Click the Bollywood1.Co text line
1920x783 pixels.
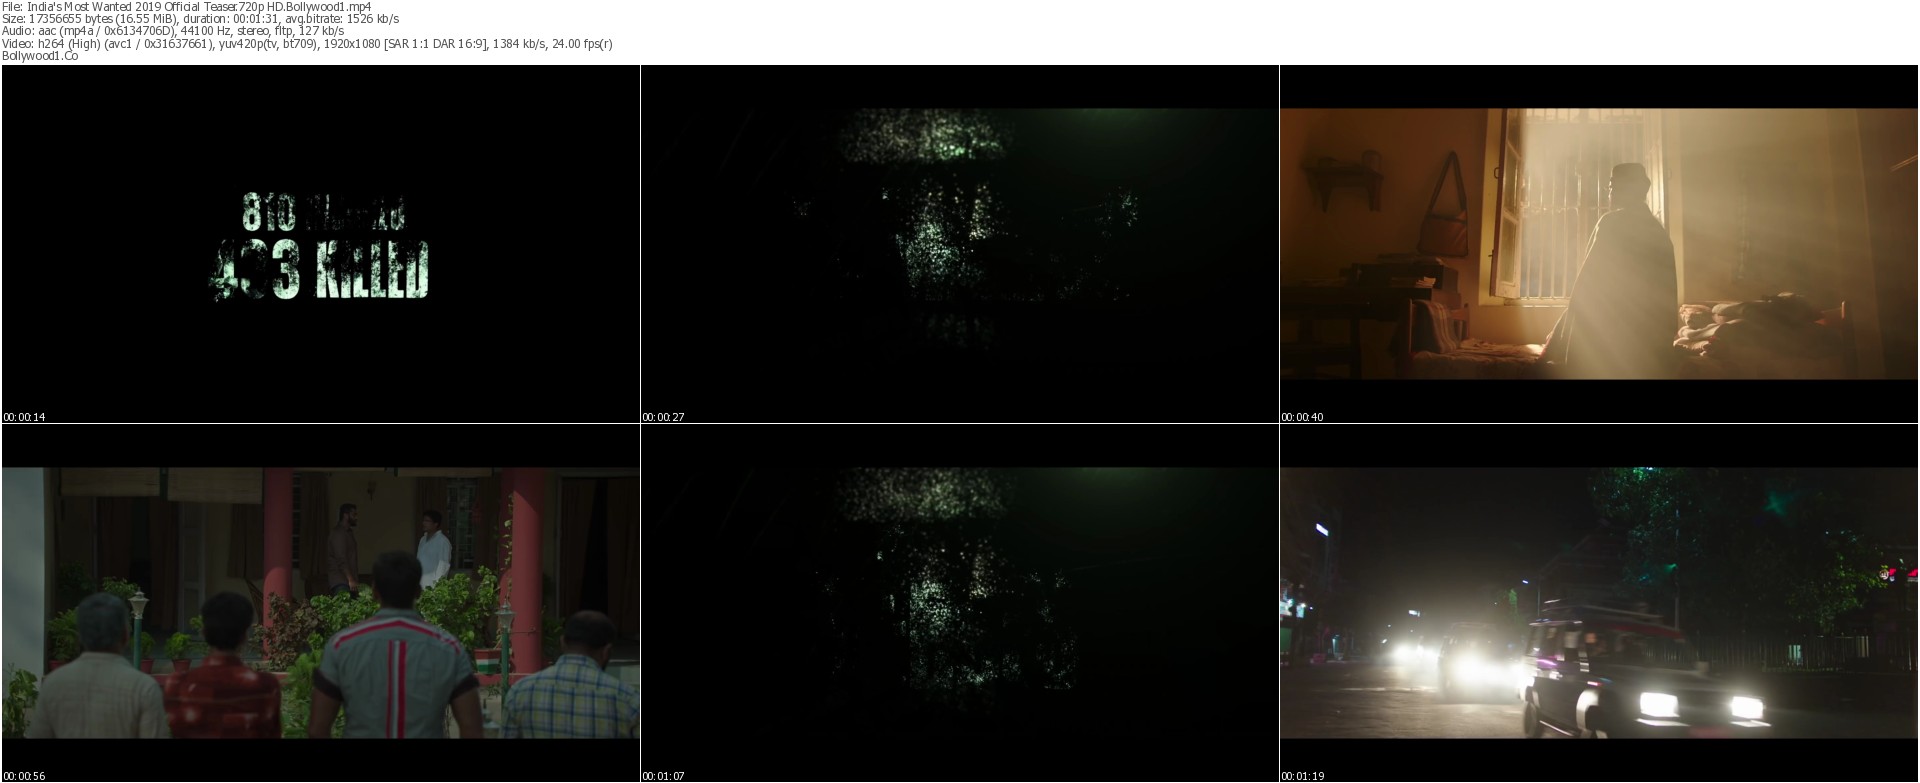tap(40, 56)
